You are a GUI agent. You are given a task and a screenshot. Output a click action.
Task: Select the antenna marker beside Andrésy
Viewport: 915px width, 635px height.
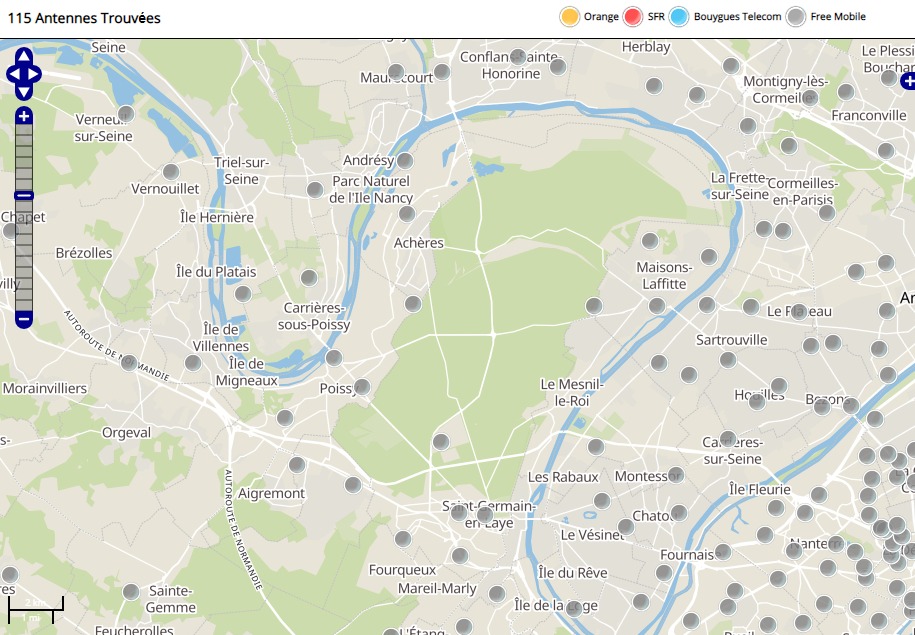405,160
